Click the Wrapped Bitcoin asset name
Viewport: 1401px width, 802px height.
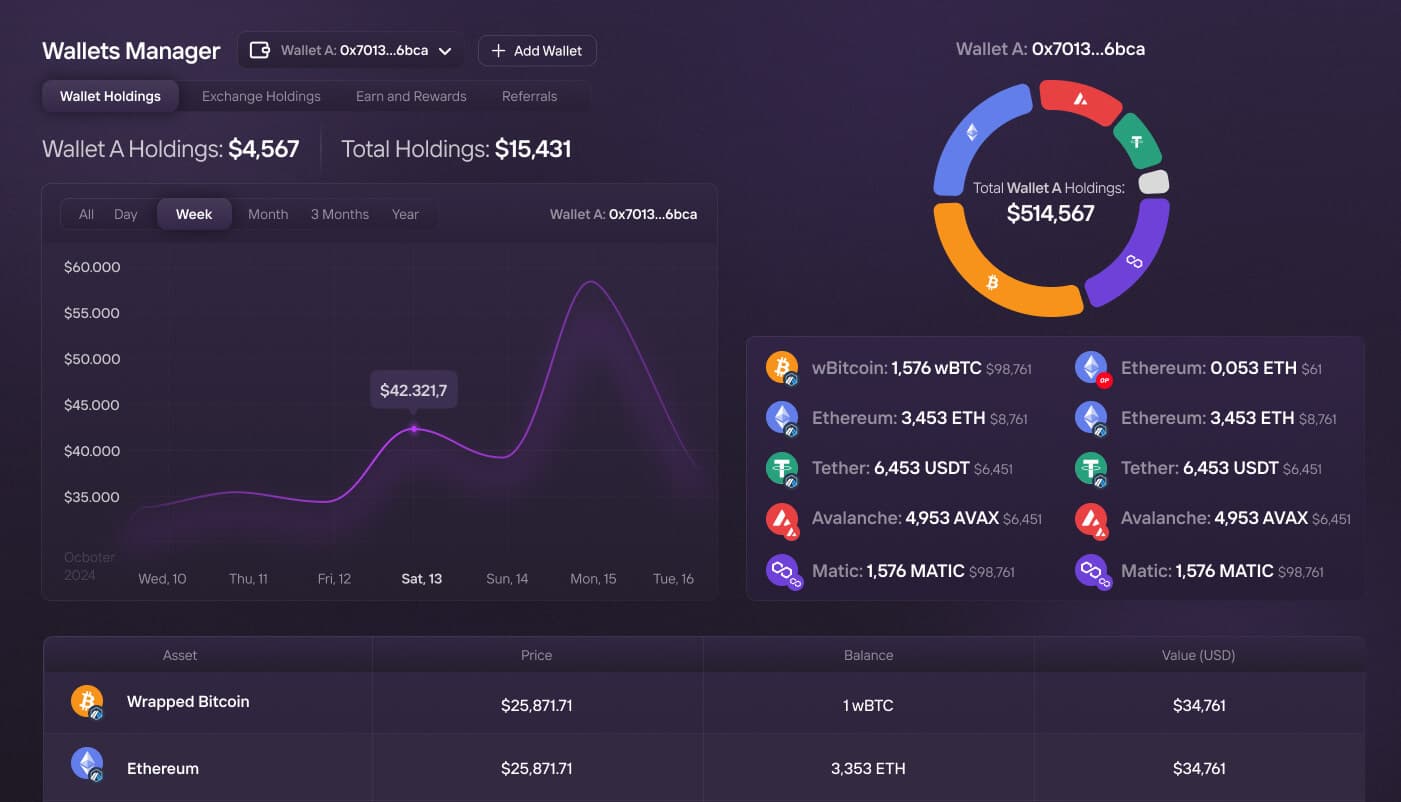188,701
